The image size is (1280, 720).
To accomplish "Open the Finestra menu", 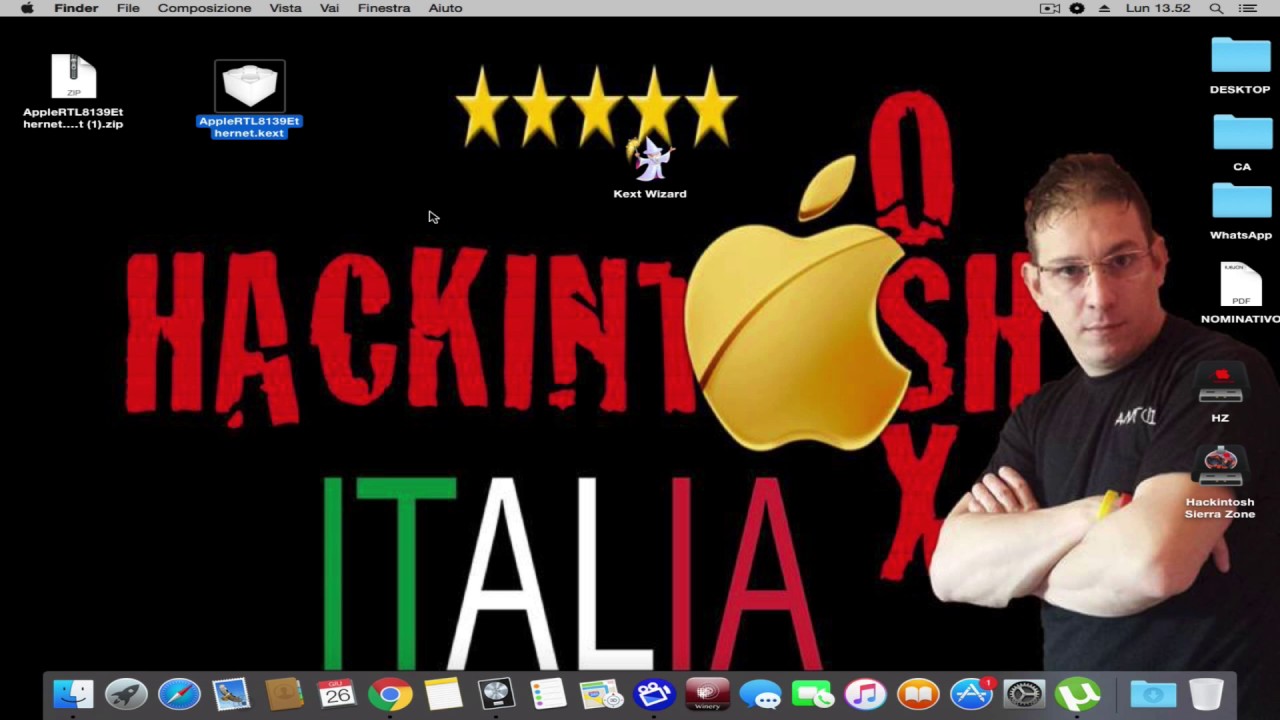I will point(384,8).
